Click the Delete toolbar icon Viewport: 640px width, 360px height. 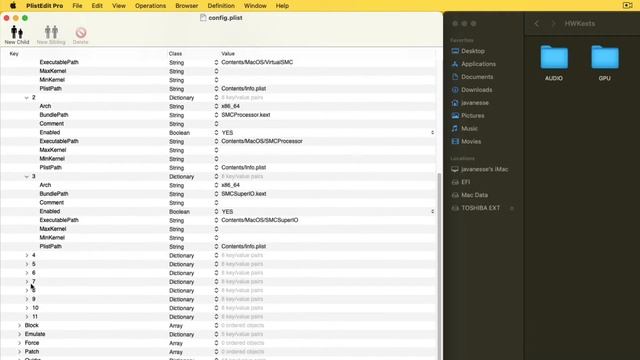[80, 35]
